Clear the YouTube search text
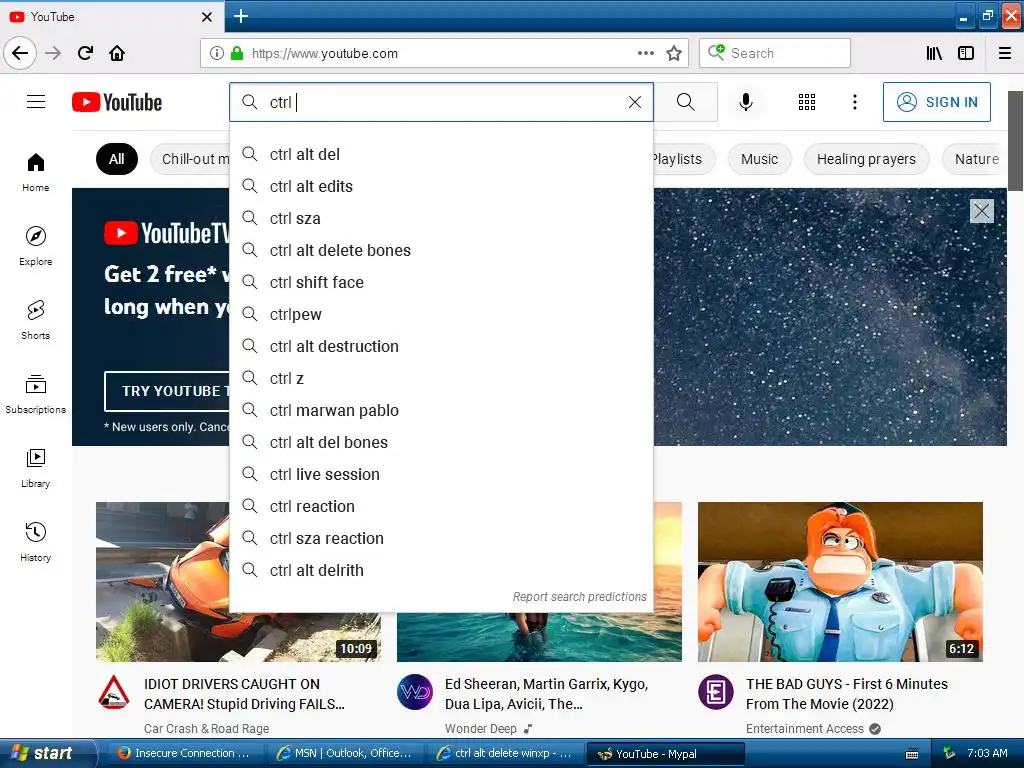The width and height of the screenshot is (1024, 768). click(x=635, y=102)
